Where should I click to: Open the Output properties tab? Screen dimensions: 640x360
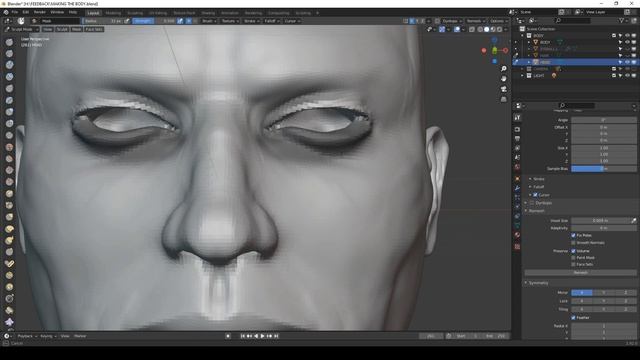(517, 139)
